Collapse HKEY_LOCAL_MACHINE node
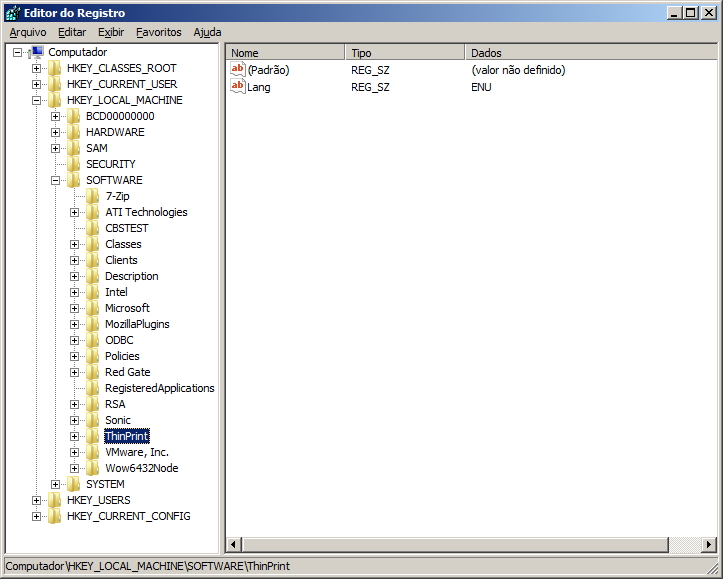Viewport: 723px width, 579px height. (x=36, y=100)
